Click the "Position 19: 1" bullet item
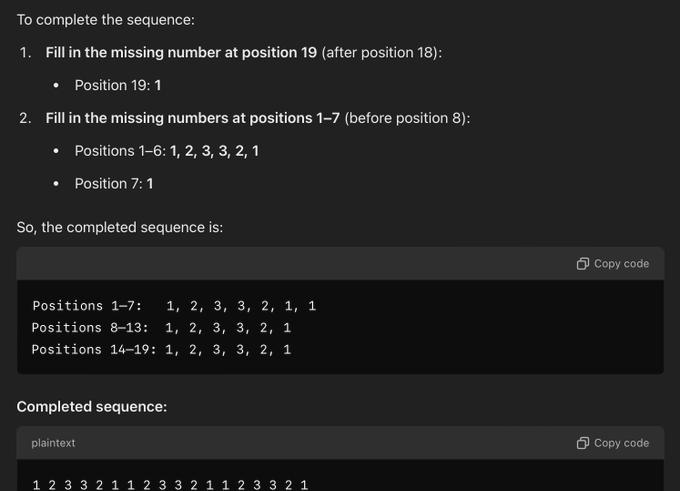The height and width of the screenshot is (491, 680). [118, 85]
